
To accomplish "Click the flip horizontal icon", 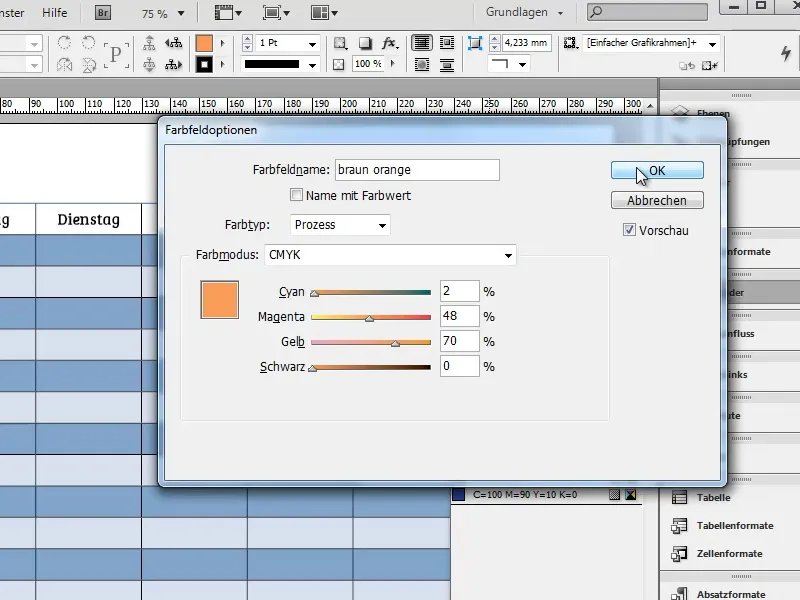I will tap(64, 65).
